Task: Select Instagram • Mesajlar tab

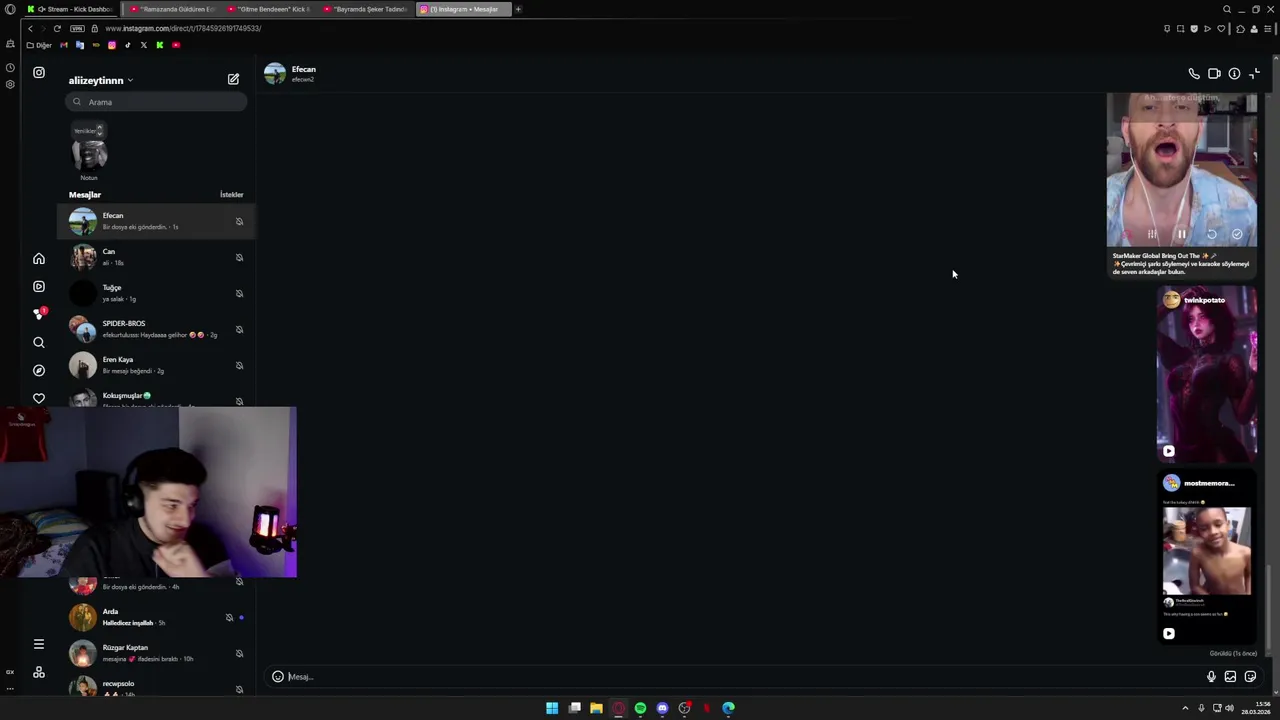Action: [x=464, y=9]
